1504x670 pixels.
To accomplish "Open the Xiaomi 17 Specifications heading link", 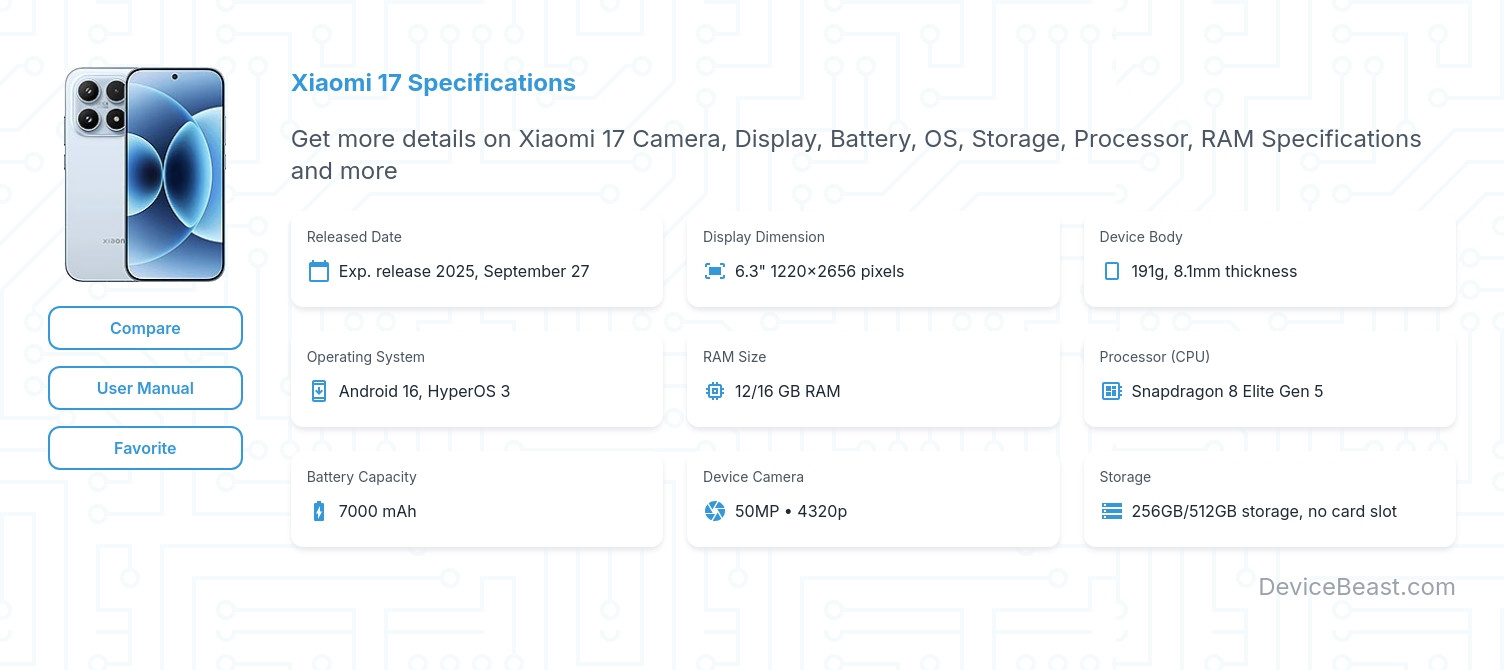I will (x=433, y=83).
